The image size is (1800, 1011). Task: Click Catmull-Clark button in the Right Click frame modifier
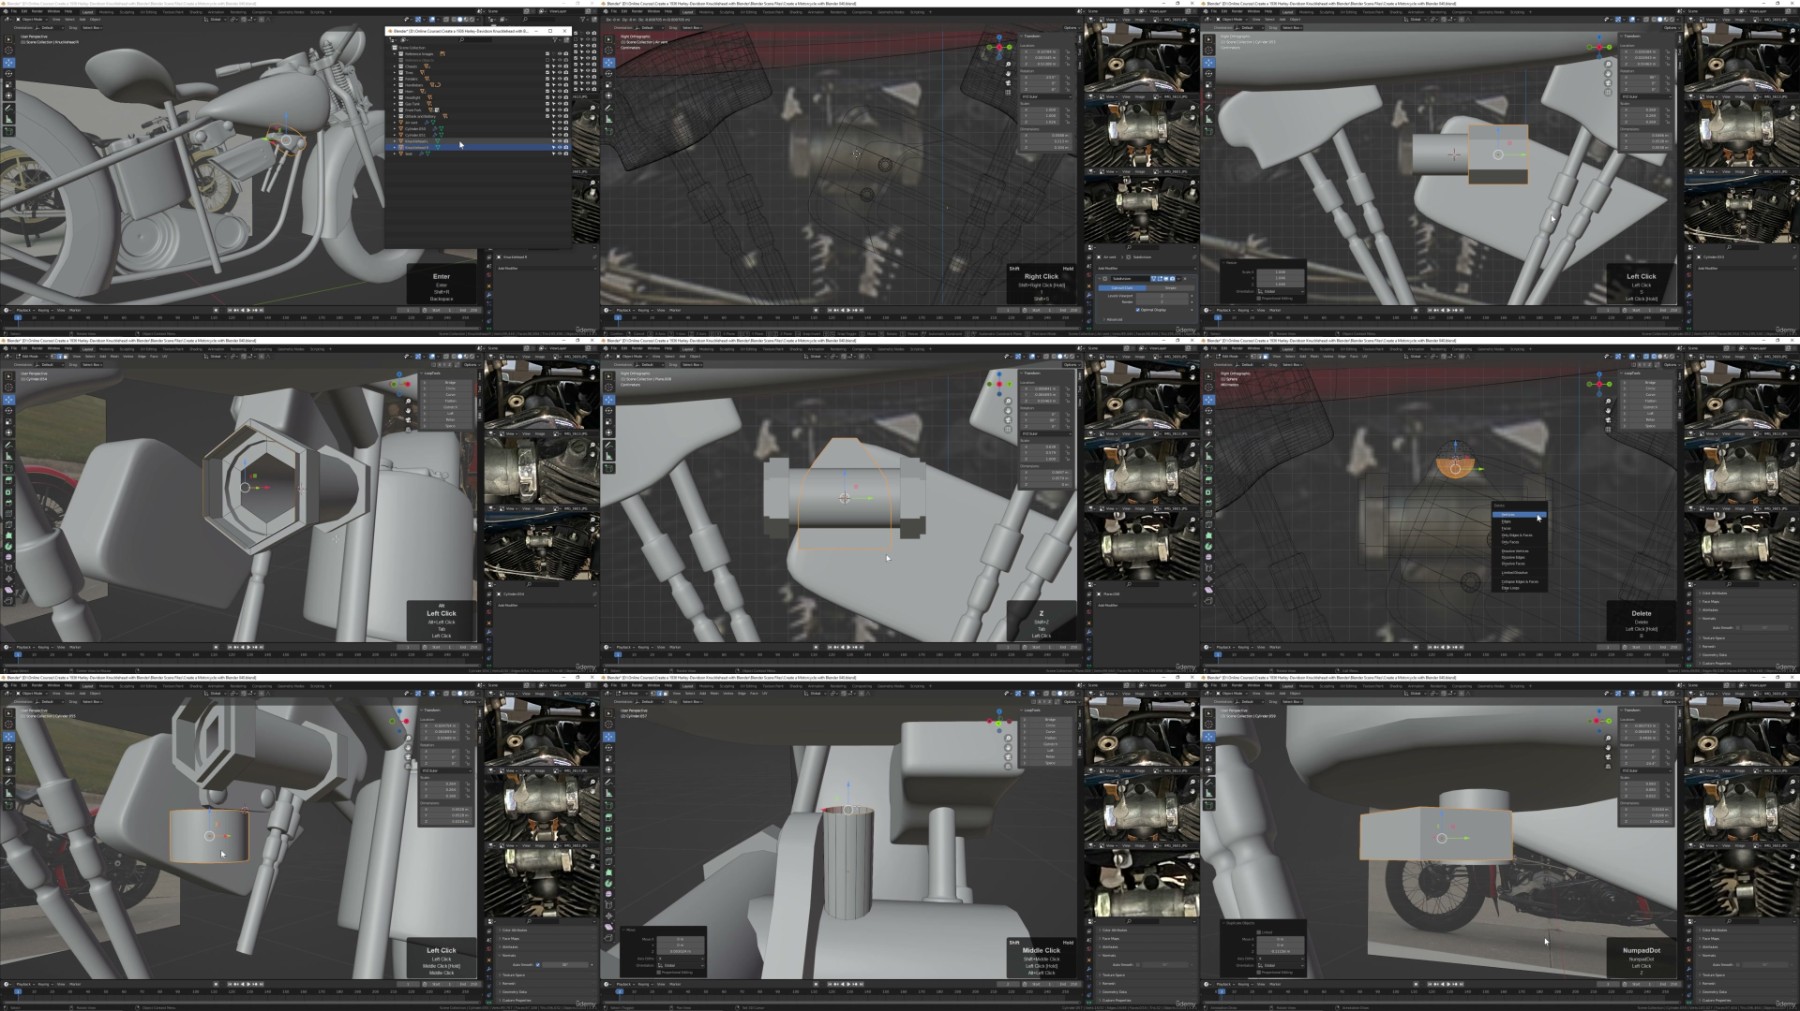(x=1122, y=288)
